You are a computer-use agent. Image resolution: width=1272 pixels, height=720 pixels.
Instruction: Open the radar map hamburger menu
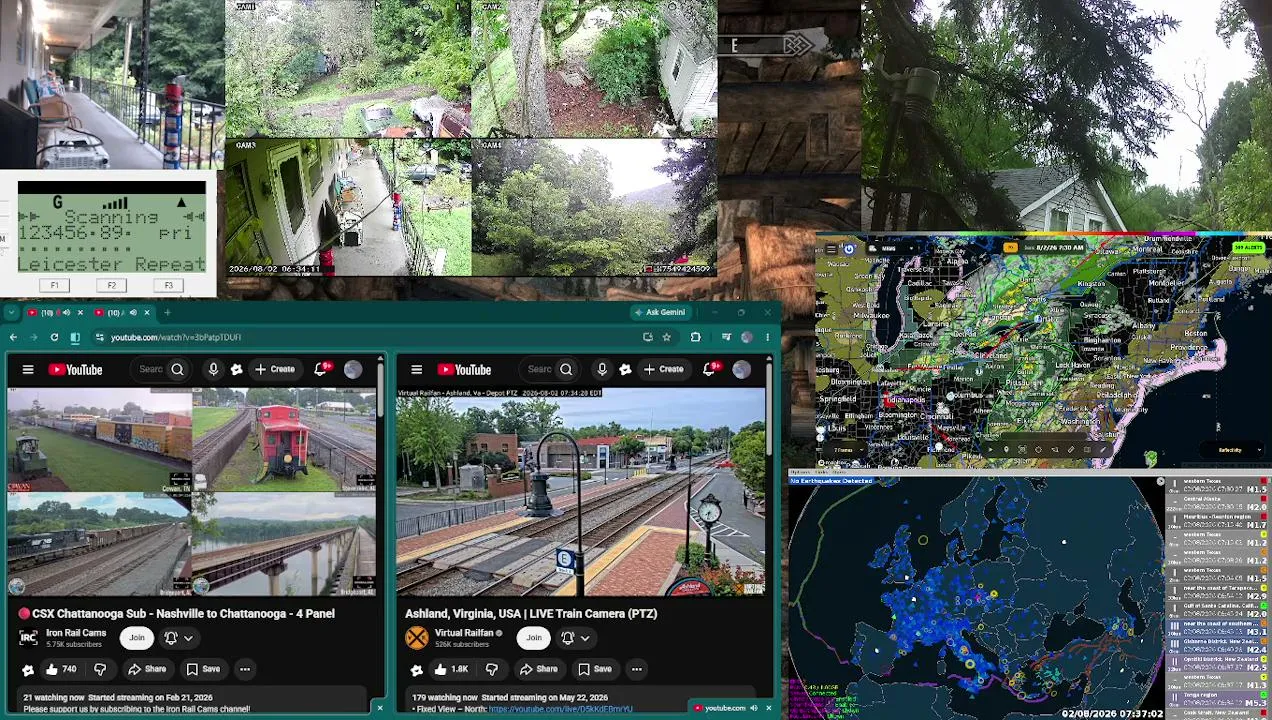(x=830, y=249)
